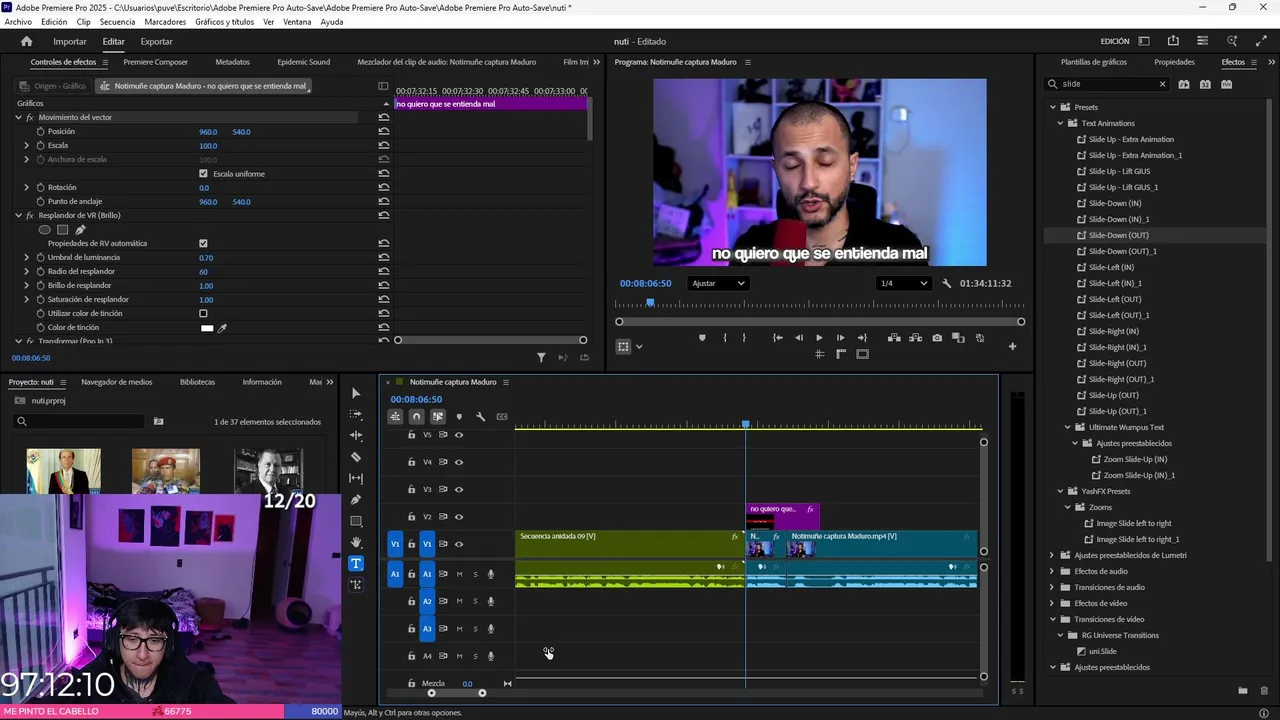
Task: Enable Utilizar color de tinción checkbox
Action: click(203, 314)
